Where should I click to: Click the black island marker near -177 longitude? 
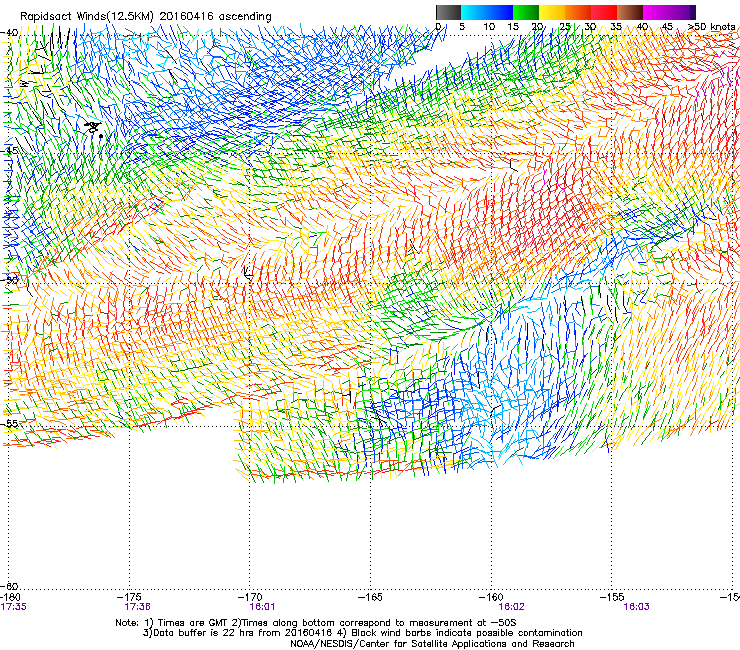point(93,127)
